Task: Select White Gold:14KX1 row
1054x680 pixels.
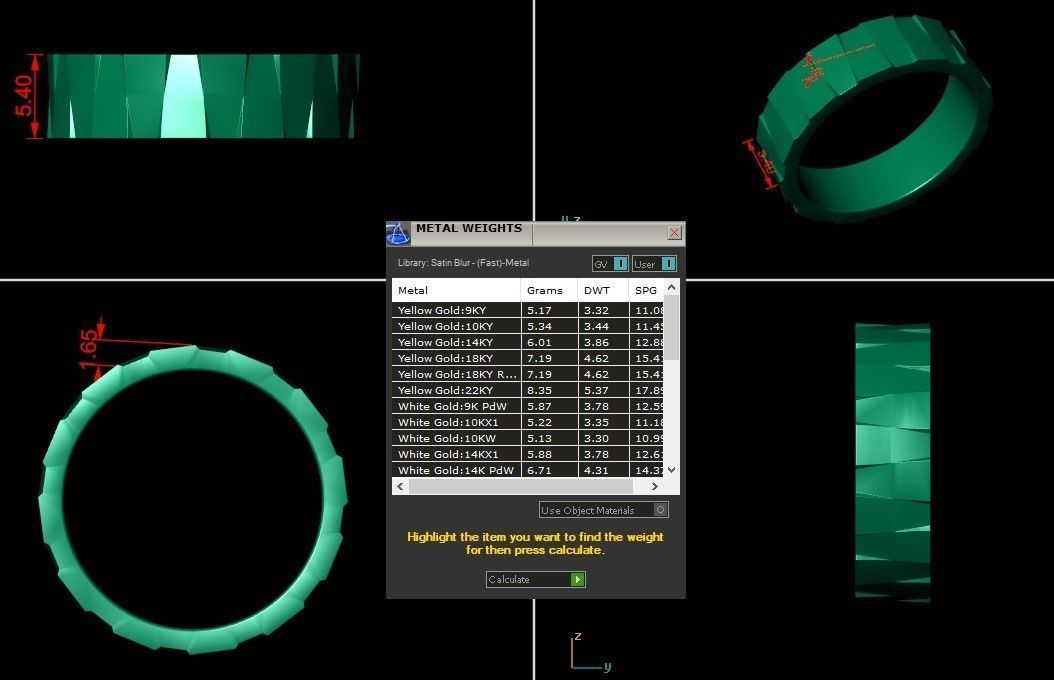Action: pos(528,454)
